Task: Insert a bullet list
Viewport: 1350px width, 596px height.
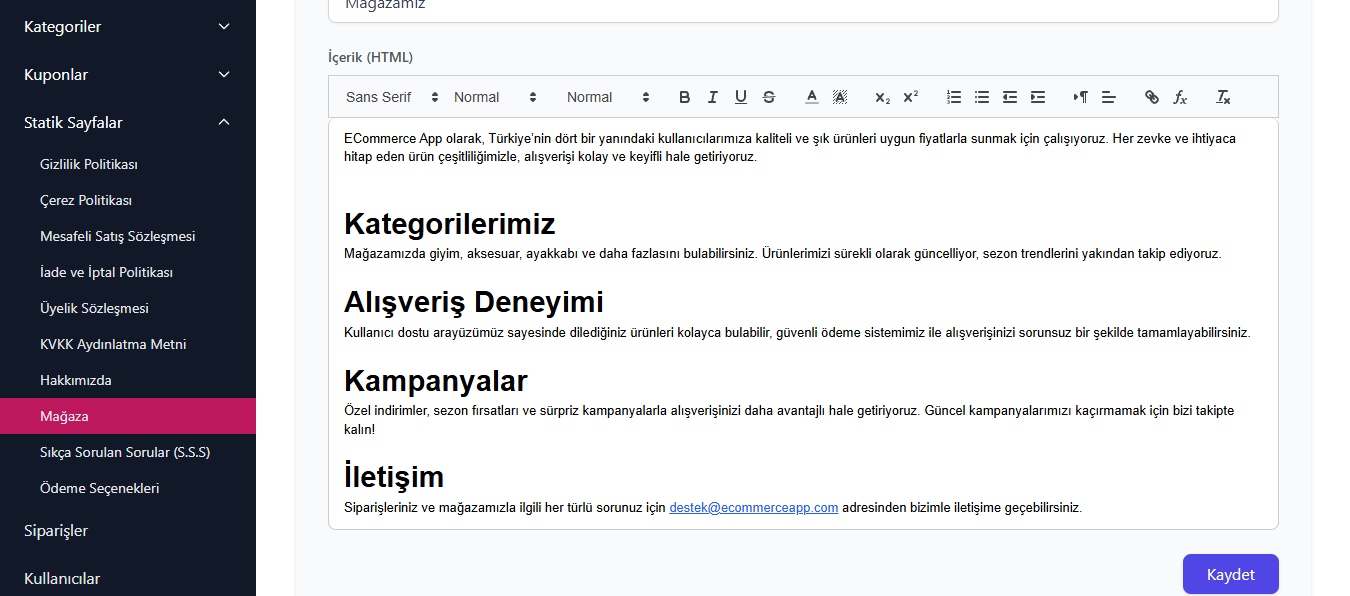Action: click(x=981, y=96)
